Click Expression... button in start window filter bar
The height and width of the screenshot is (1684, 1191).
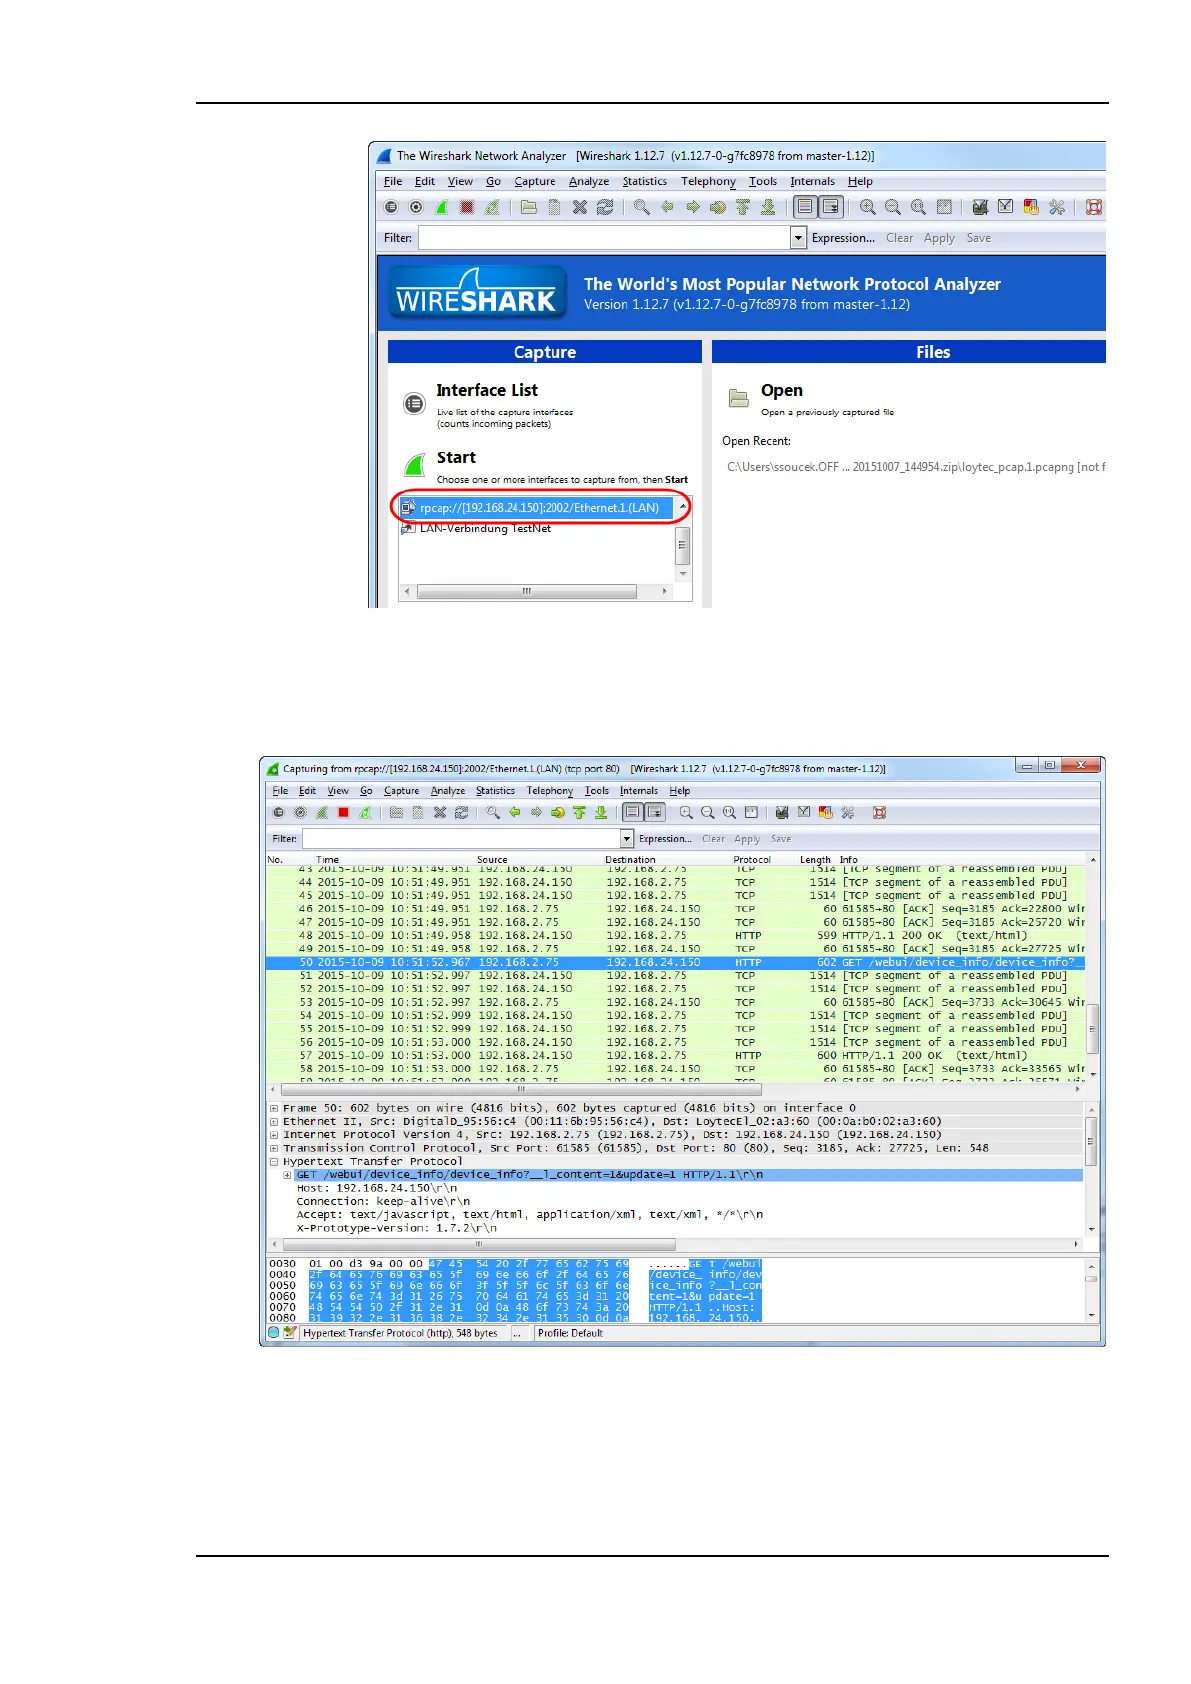pyautogui.click(x=843, y=238)
